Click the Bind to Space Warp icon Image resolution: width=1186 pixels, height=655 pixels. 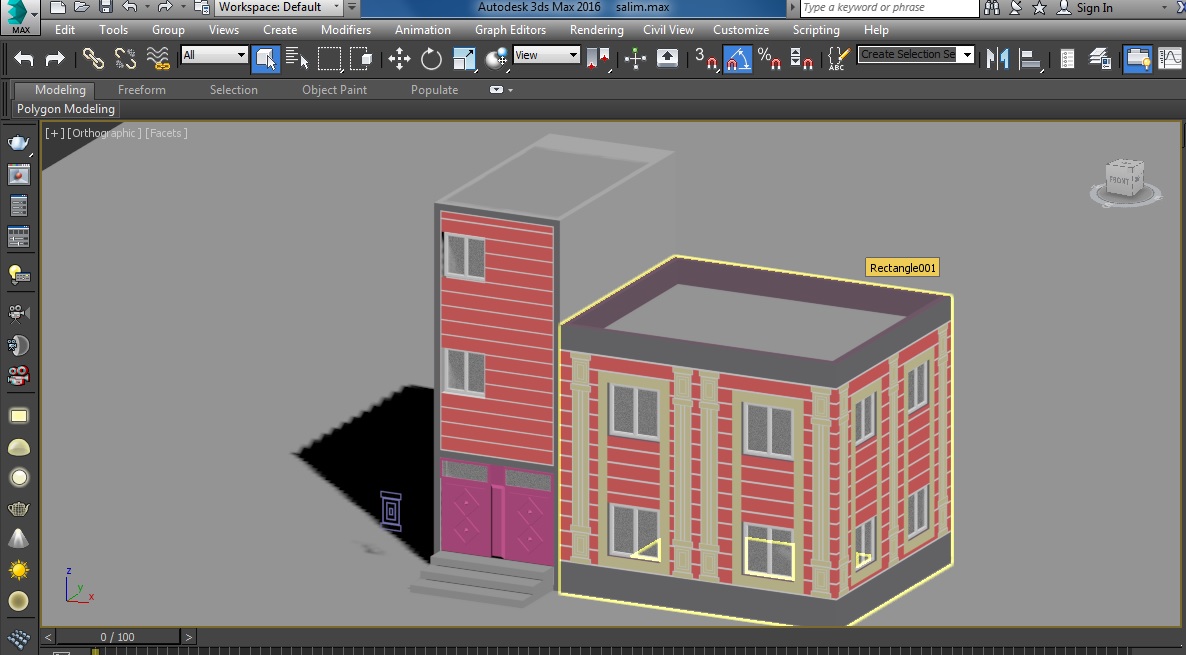[158, 59]
